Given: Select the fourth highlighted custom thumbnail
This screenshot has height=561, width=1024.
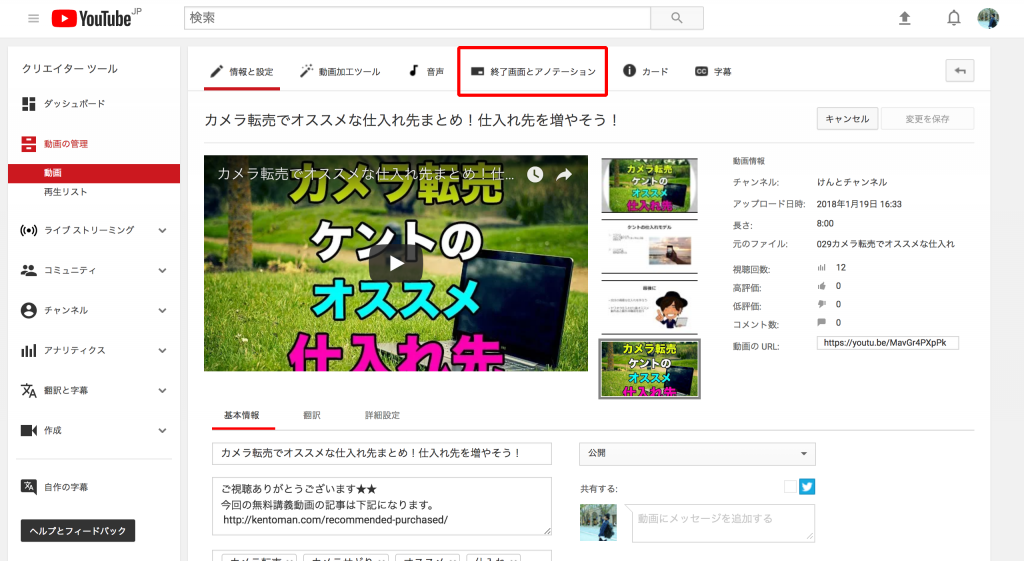Looking at the screenshot, I should pyautogui.click(x=650, y=368).
